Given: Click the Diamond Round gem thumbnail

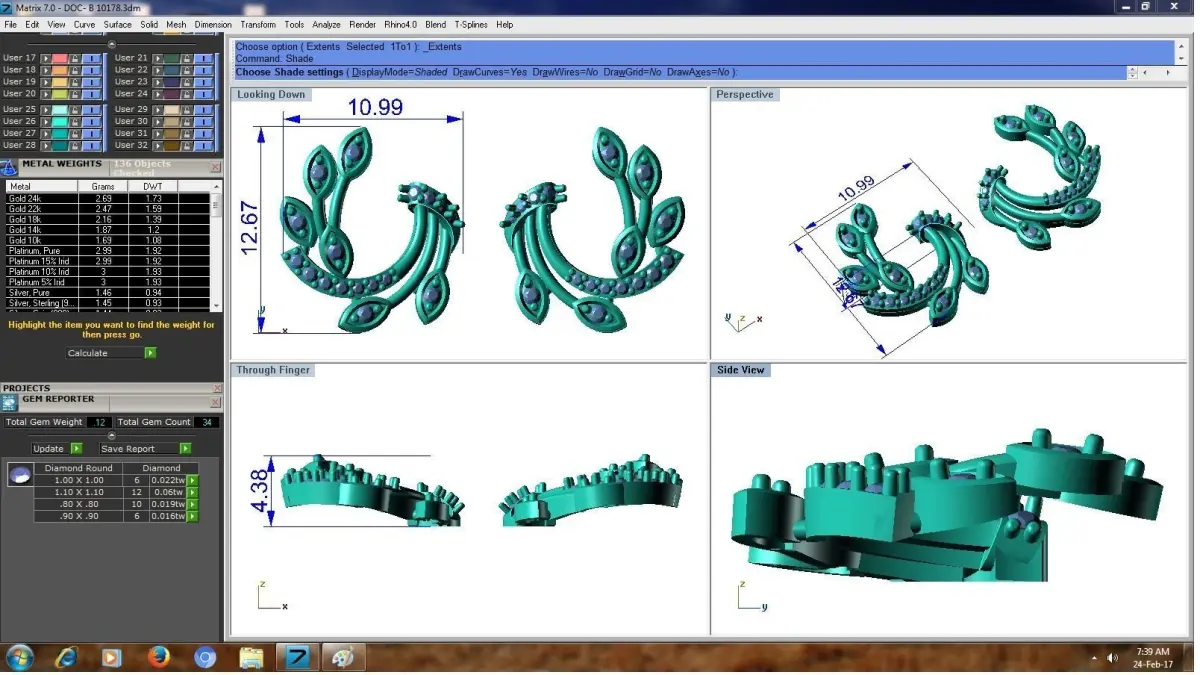Looking at the screenshot, I should point(20,474).
